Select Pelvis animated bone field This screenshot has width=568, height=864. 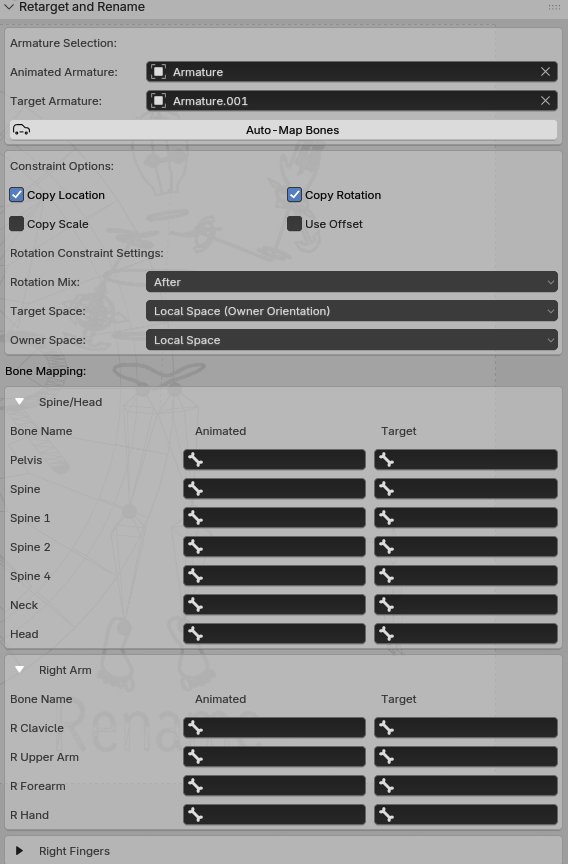[x=274, y=460]
